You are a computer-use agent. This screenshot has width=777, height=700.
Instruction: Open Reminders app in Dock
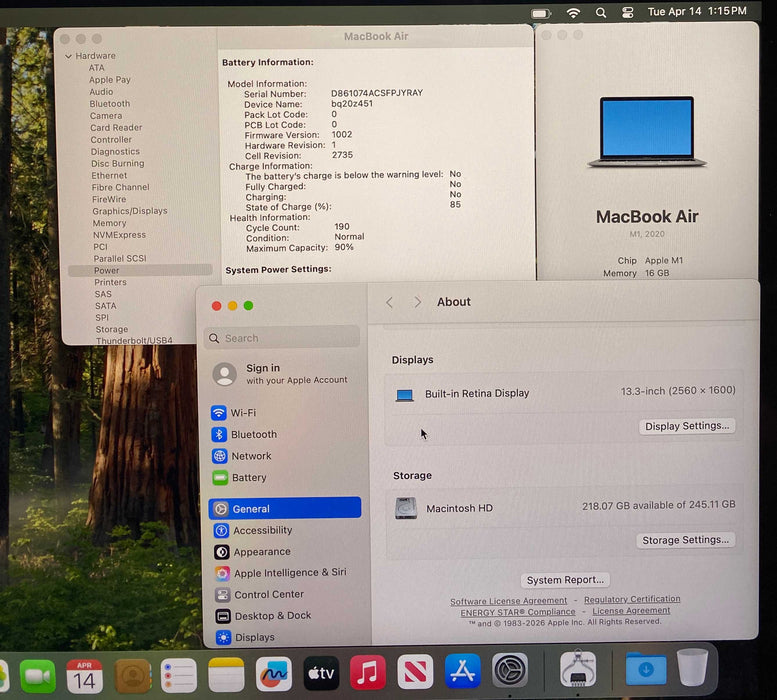pyautogui.click(x=179, y=676)
